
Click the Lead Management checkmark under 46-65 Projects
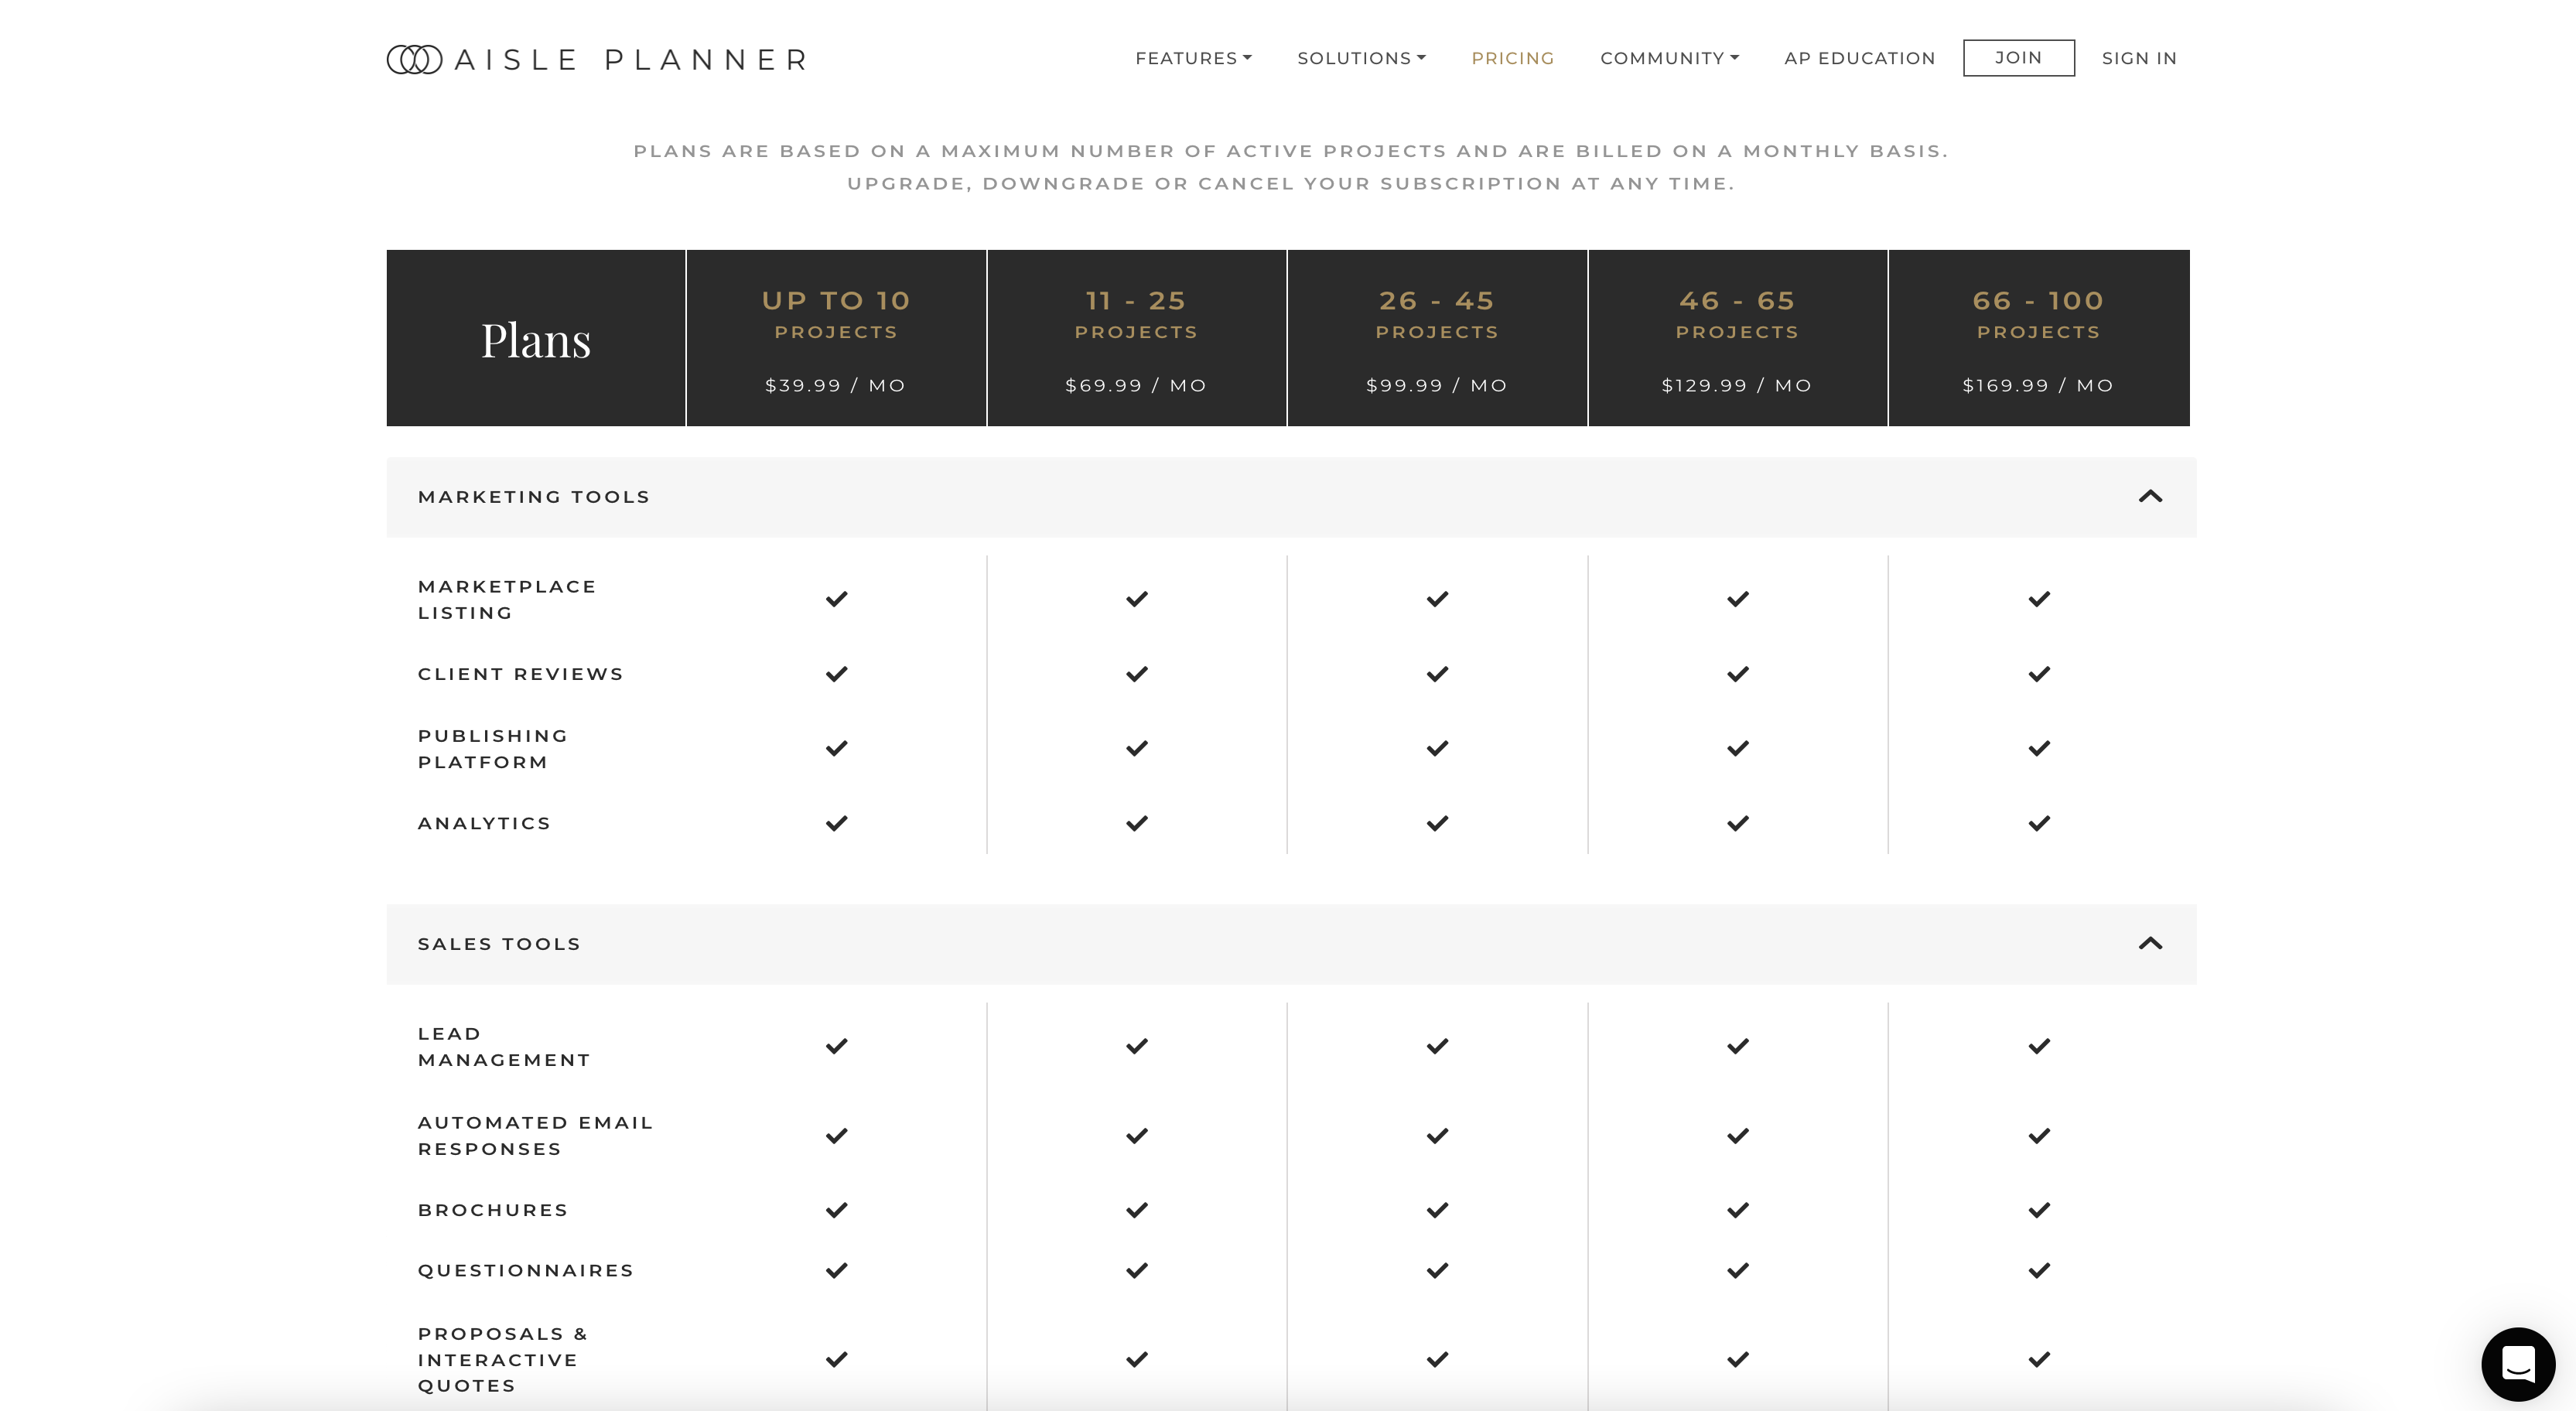pos(1737,1046)
